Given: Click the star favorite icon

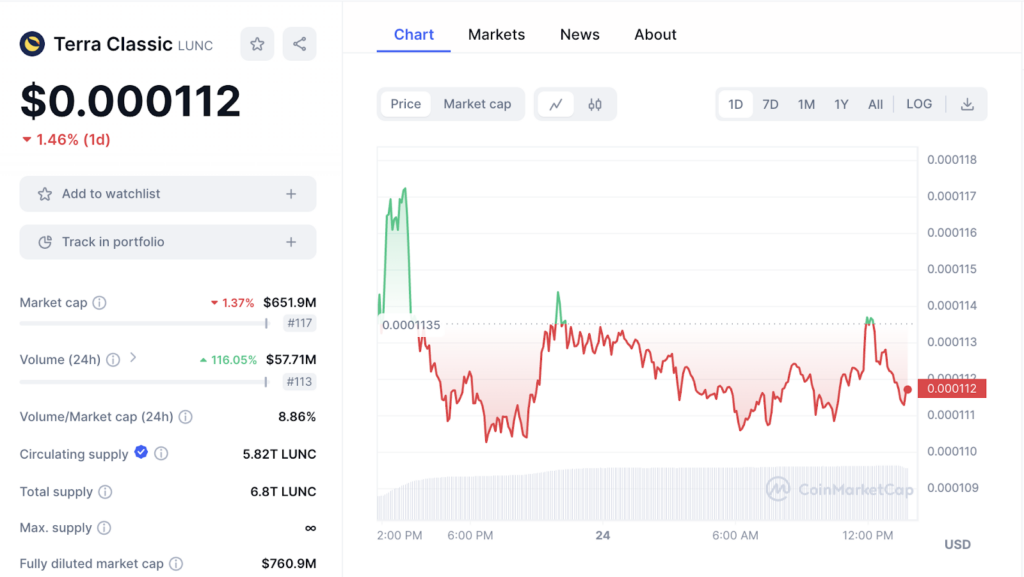Looking at the screenshot, I should (257, 44).
